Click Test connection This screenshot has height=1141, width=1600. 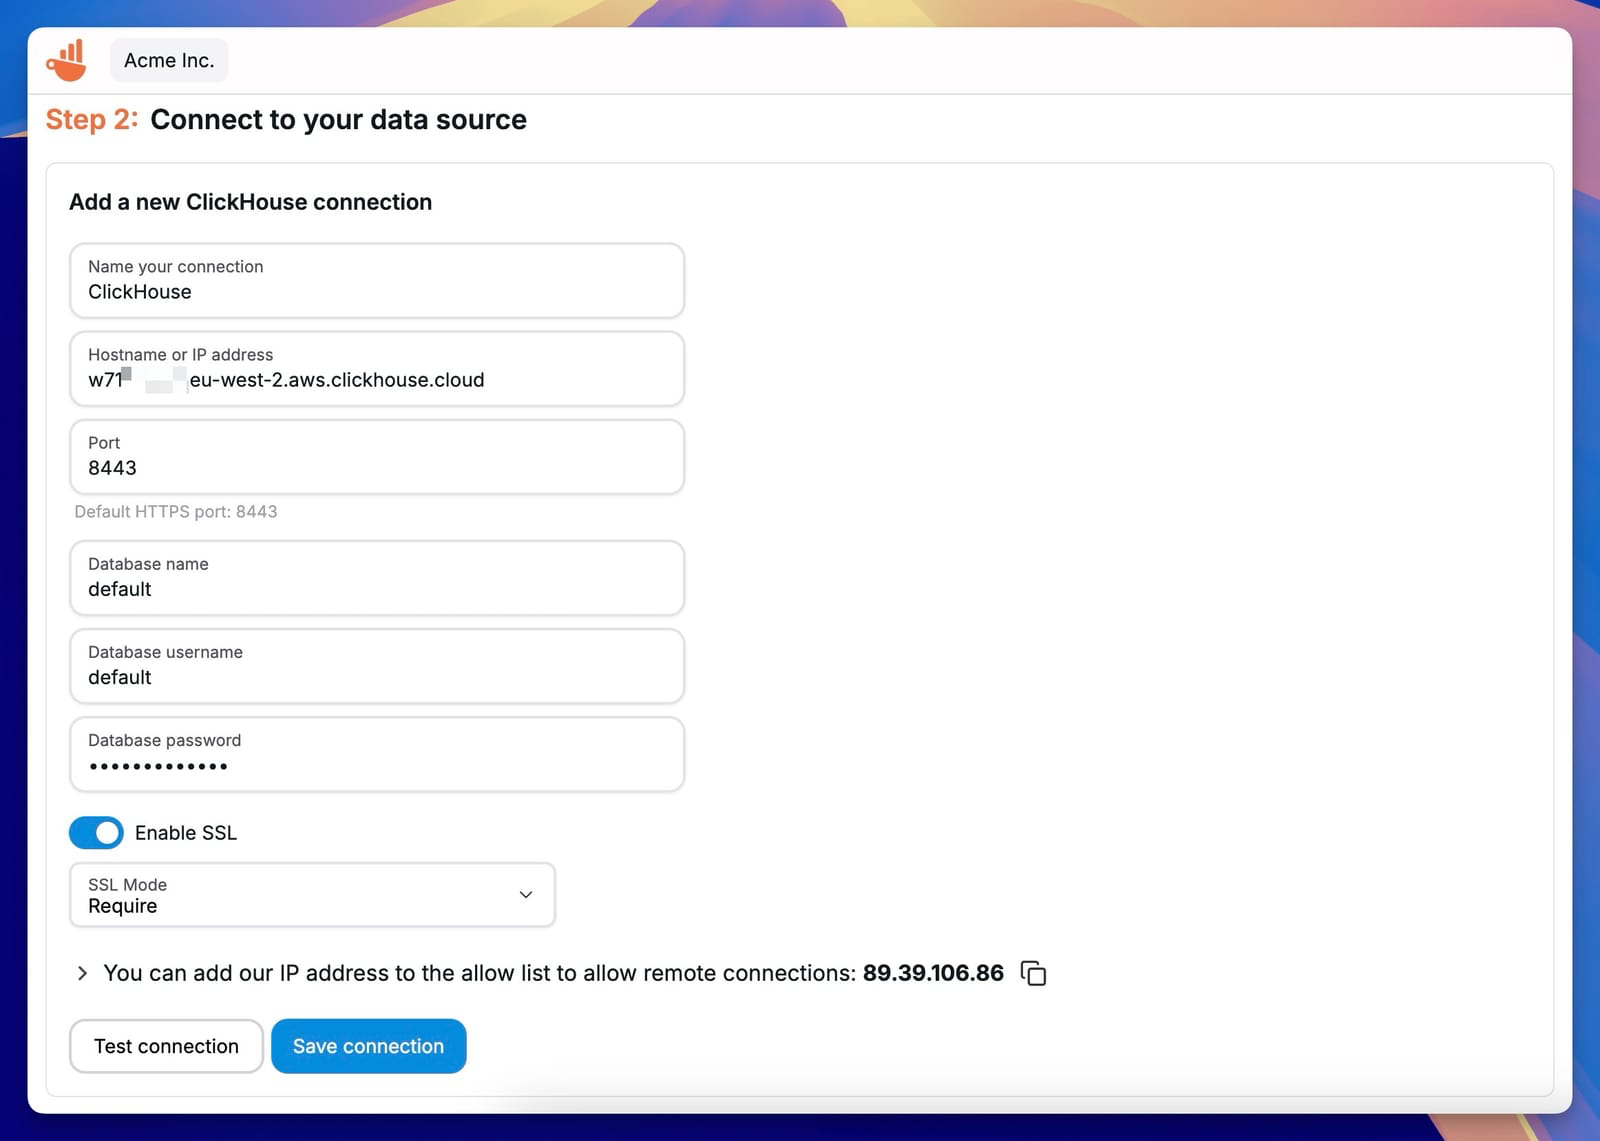[165, 1046]
